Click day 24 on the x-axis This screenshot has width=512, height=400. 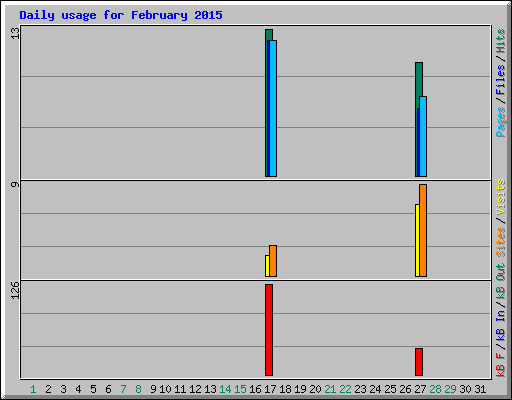[x=375, y=389]
